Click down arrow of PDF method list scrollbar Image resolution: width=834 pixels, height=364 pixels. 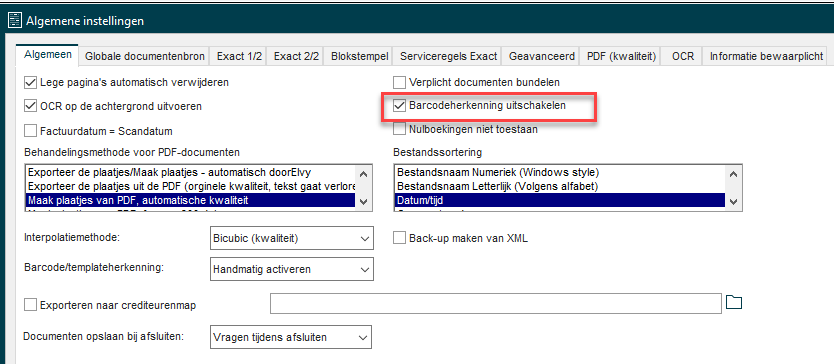click(364, 202)
